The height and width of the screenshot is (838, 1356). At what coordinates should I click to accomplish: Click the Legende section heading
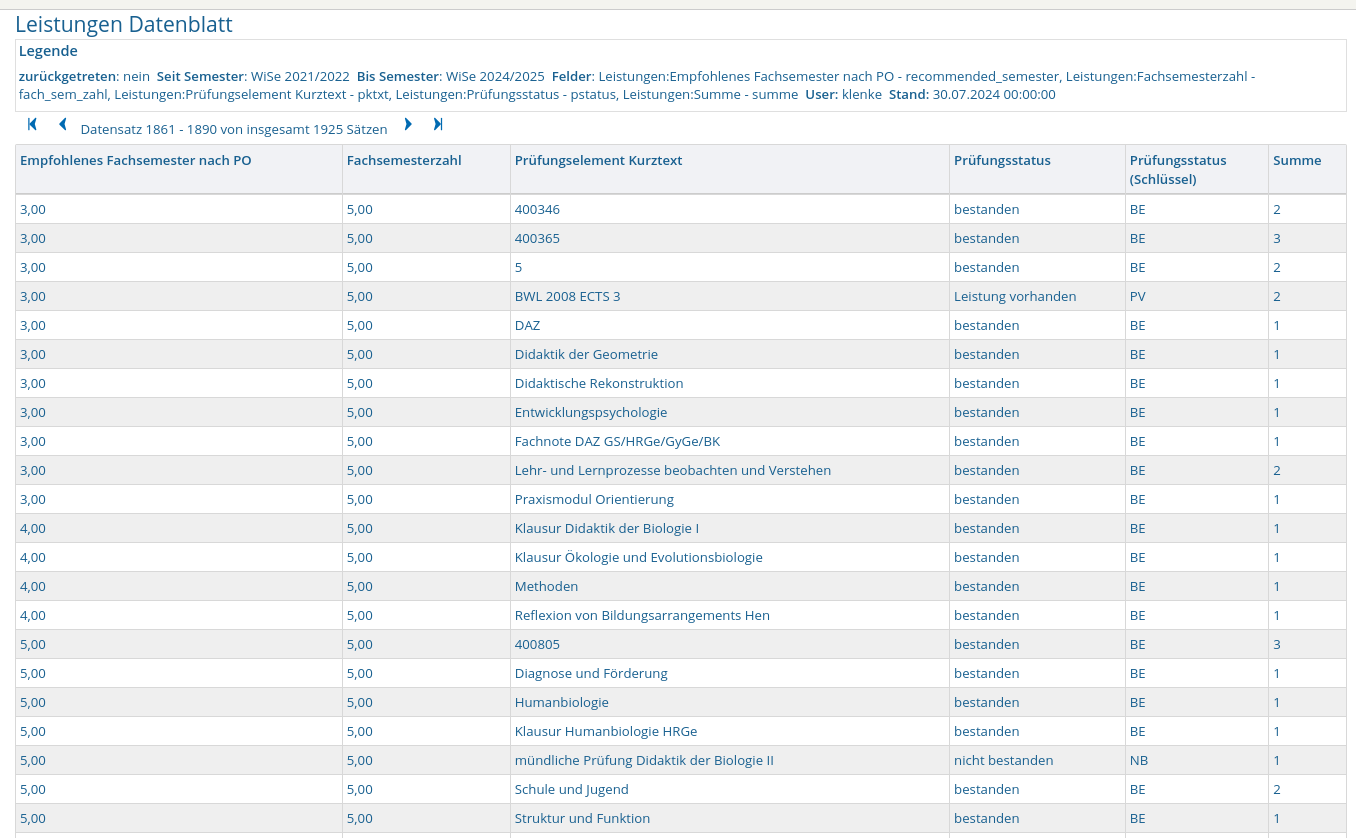coord(48,51)
